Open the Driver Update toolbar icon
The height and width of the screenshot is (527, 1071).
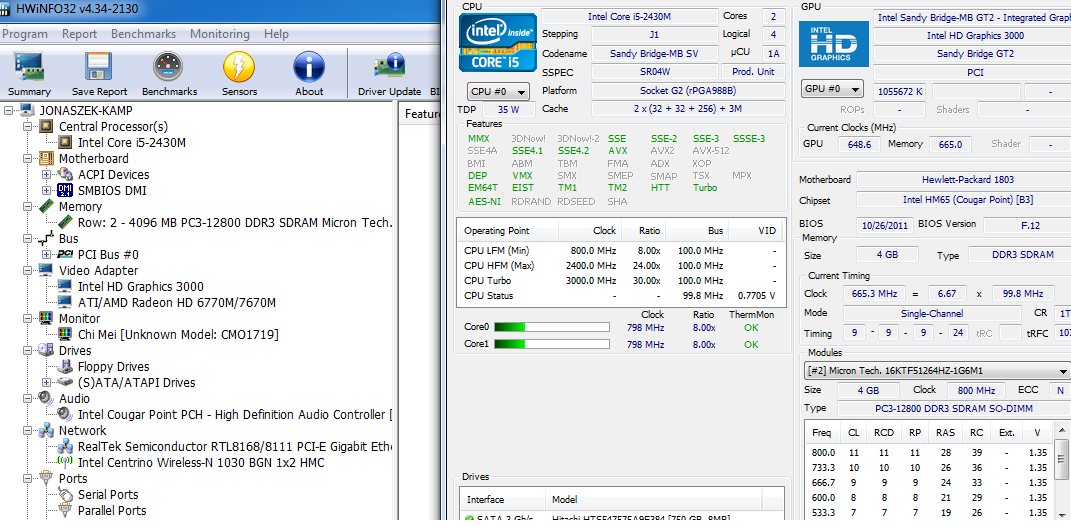(x=389, y=68)
